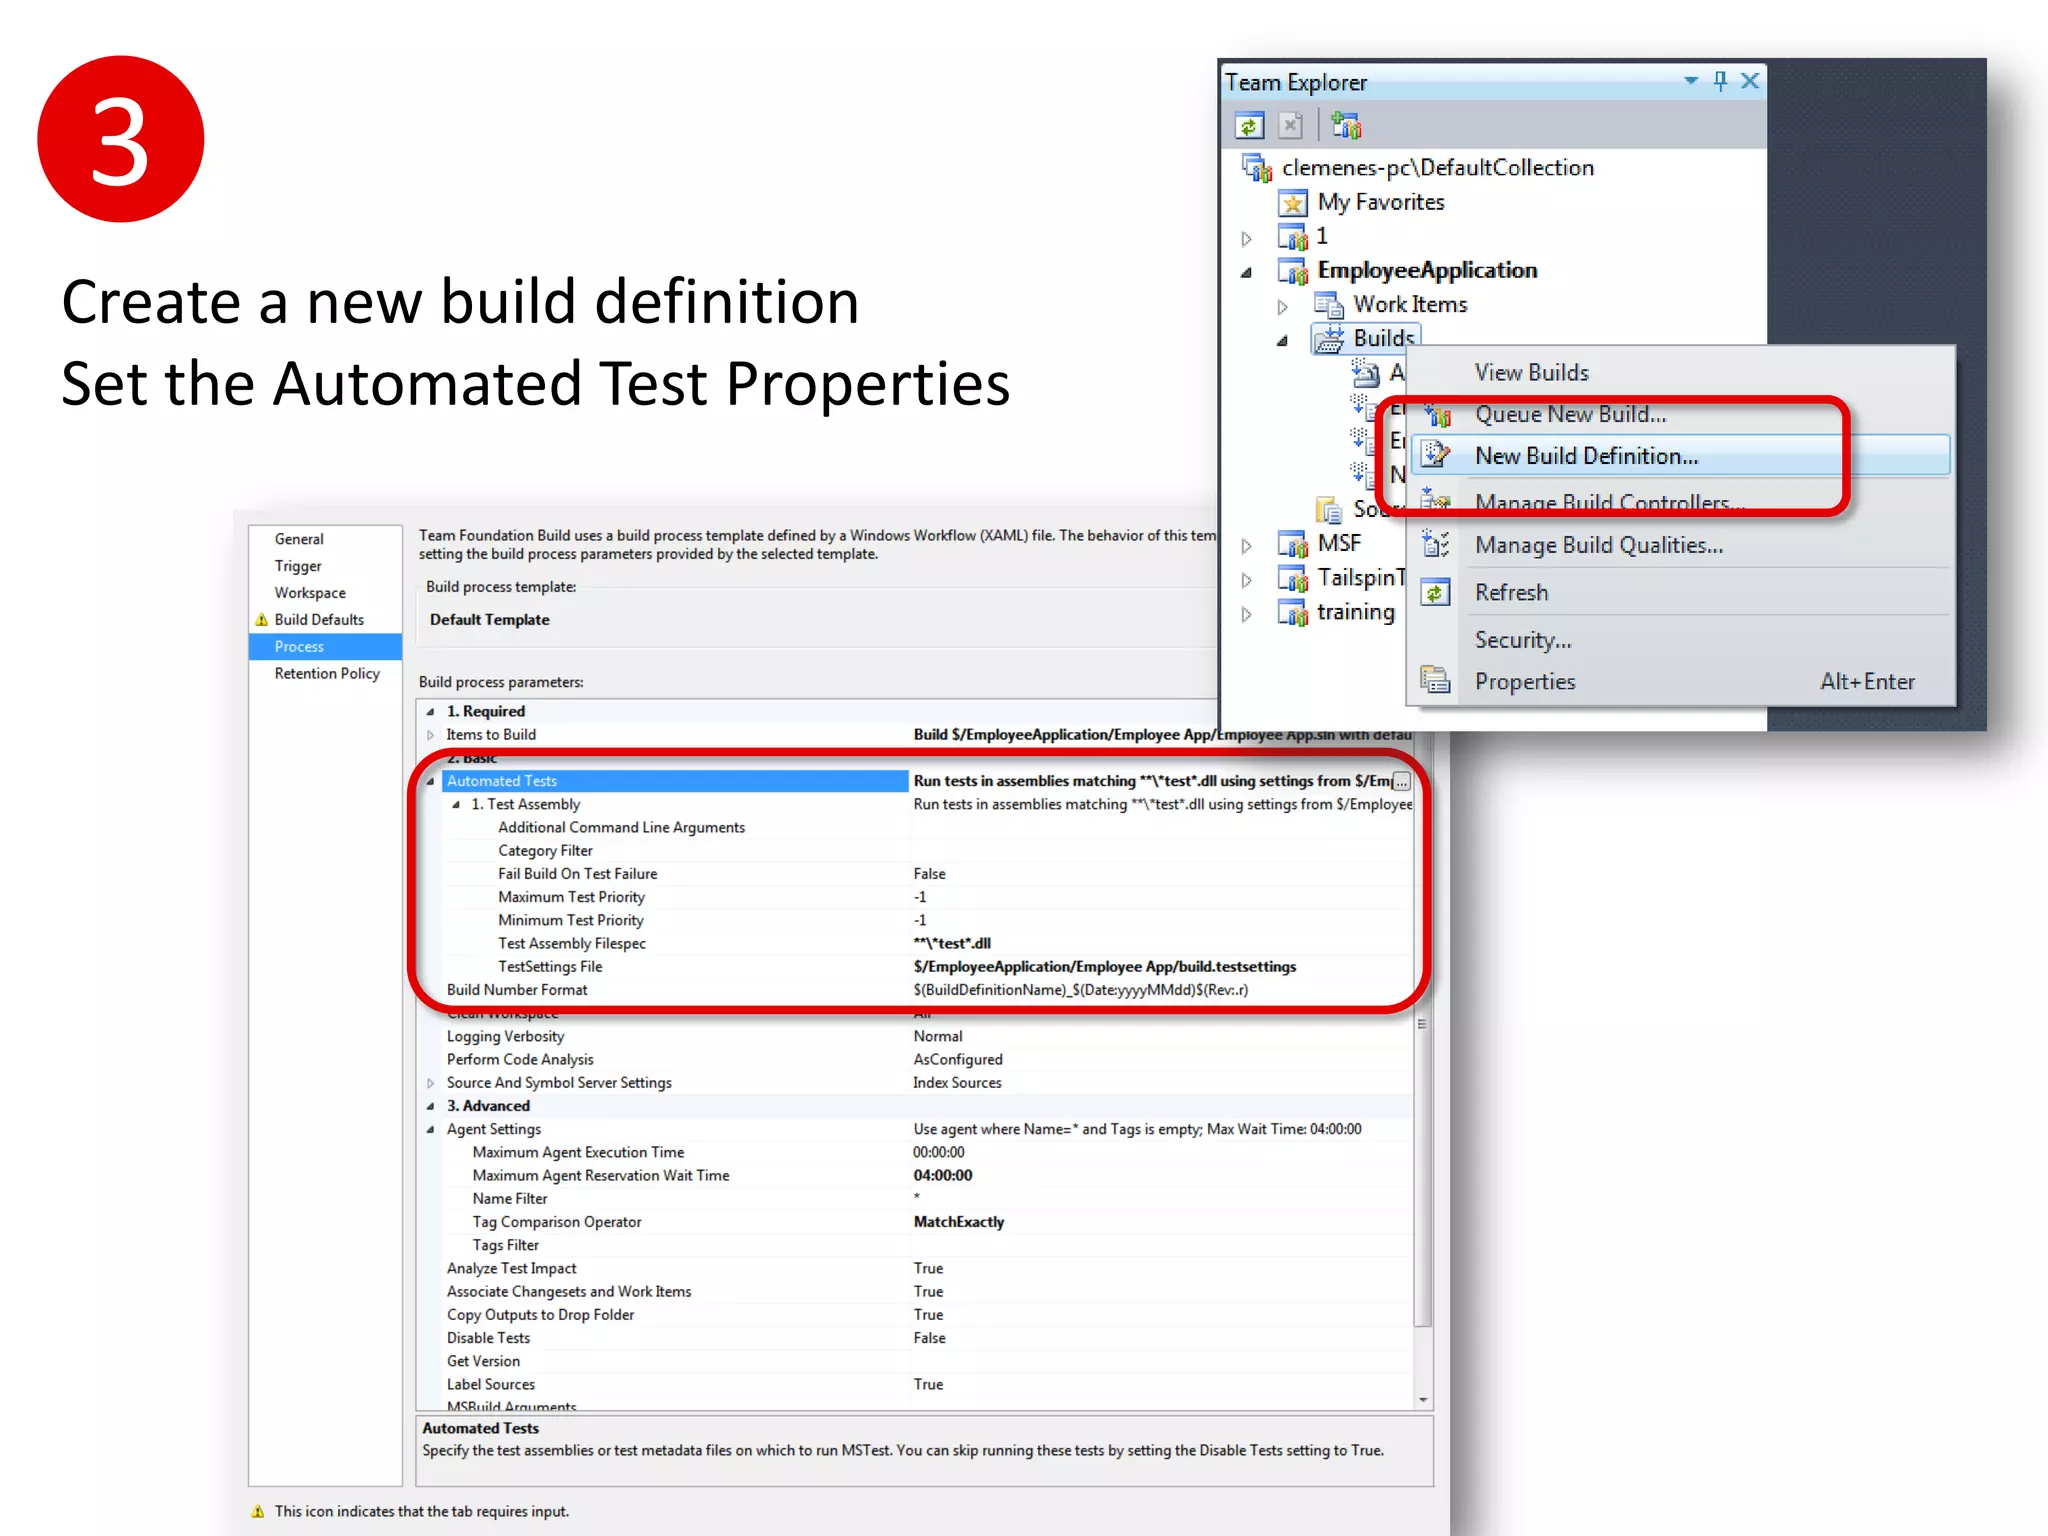Expand the training team project
This screenshot has height=1536, width=2048.
pos(1246,613)
